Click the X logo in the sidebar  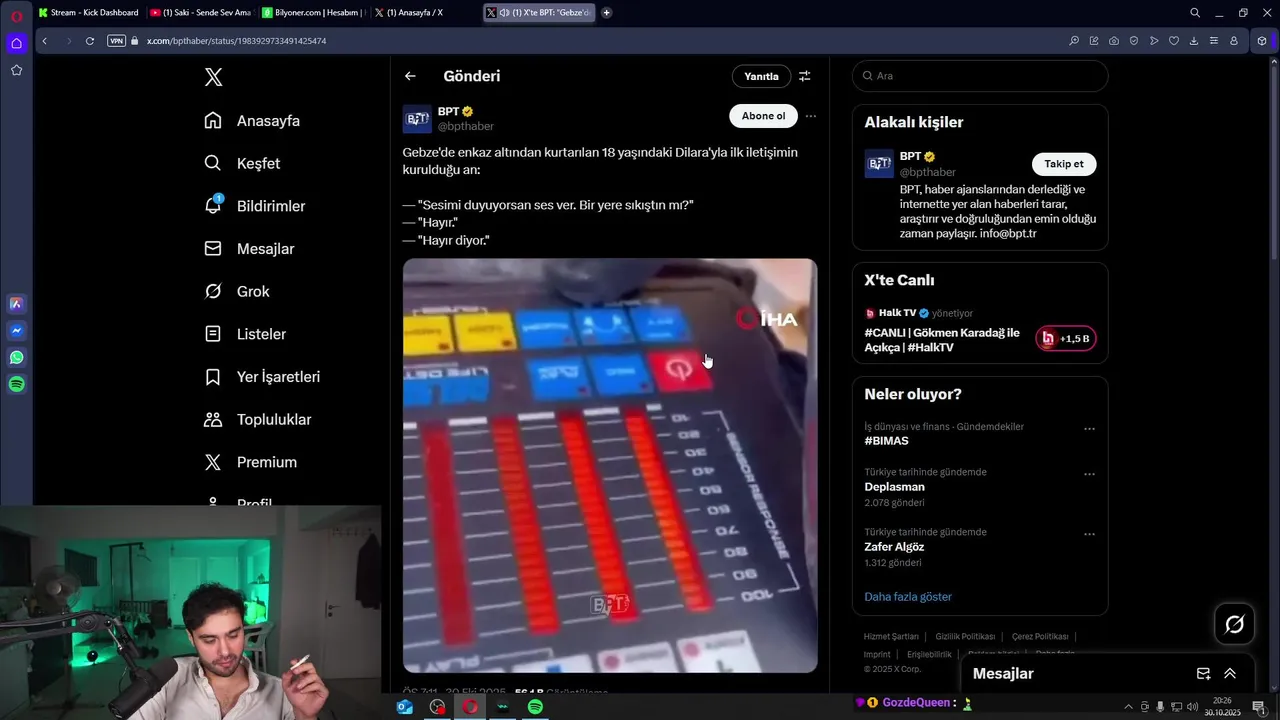pyautogui.click(x=213, y=77)
